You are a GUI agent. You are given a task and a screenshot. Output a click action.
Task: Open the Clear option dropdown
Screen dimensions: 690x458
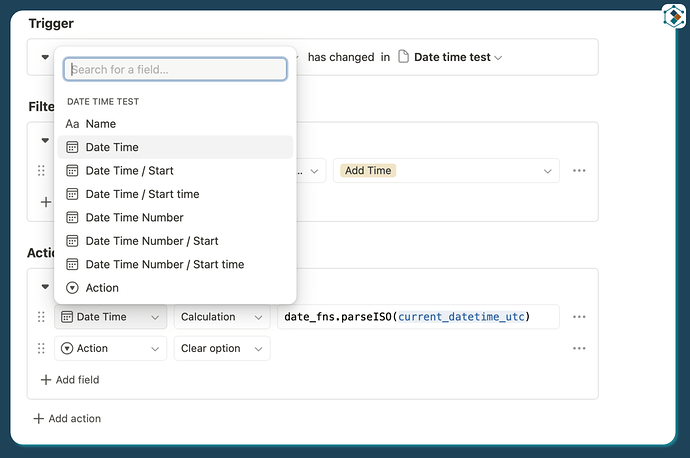click(222, 348)
